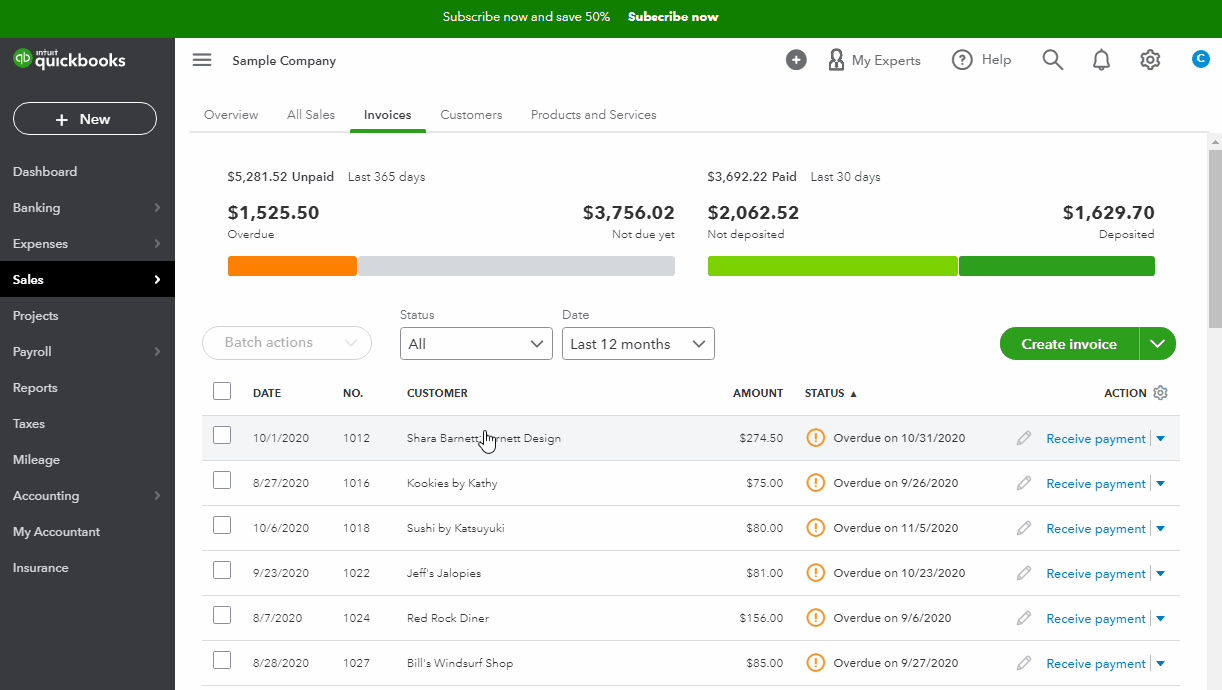Check the select-all invoices checkbox
Screen dimensions: 1222x690
pyautogui.click(x=222, y=391)
